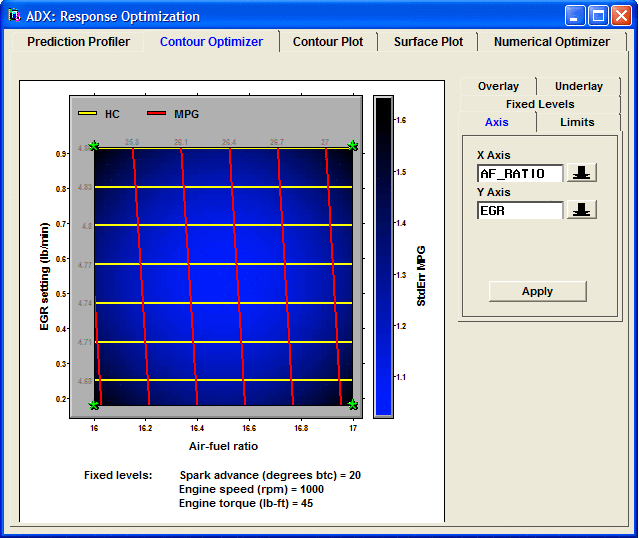
Task: Click the yellow HC legend swatch
Action: (87, 113)
